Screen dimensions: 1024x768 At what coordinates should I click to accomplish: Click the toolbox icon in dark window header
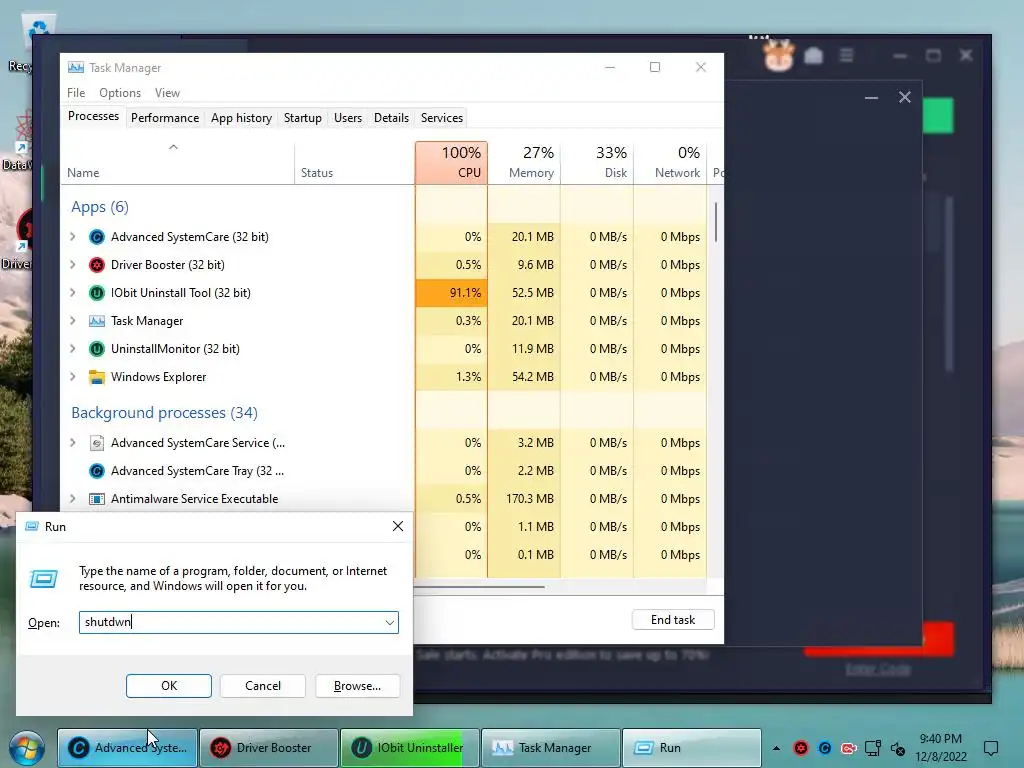813,56
